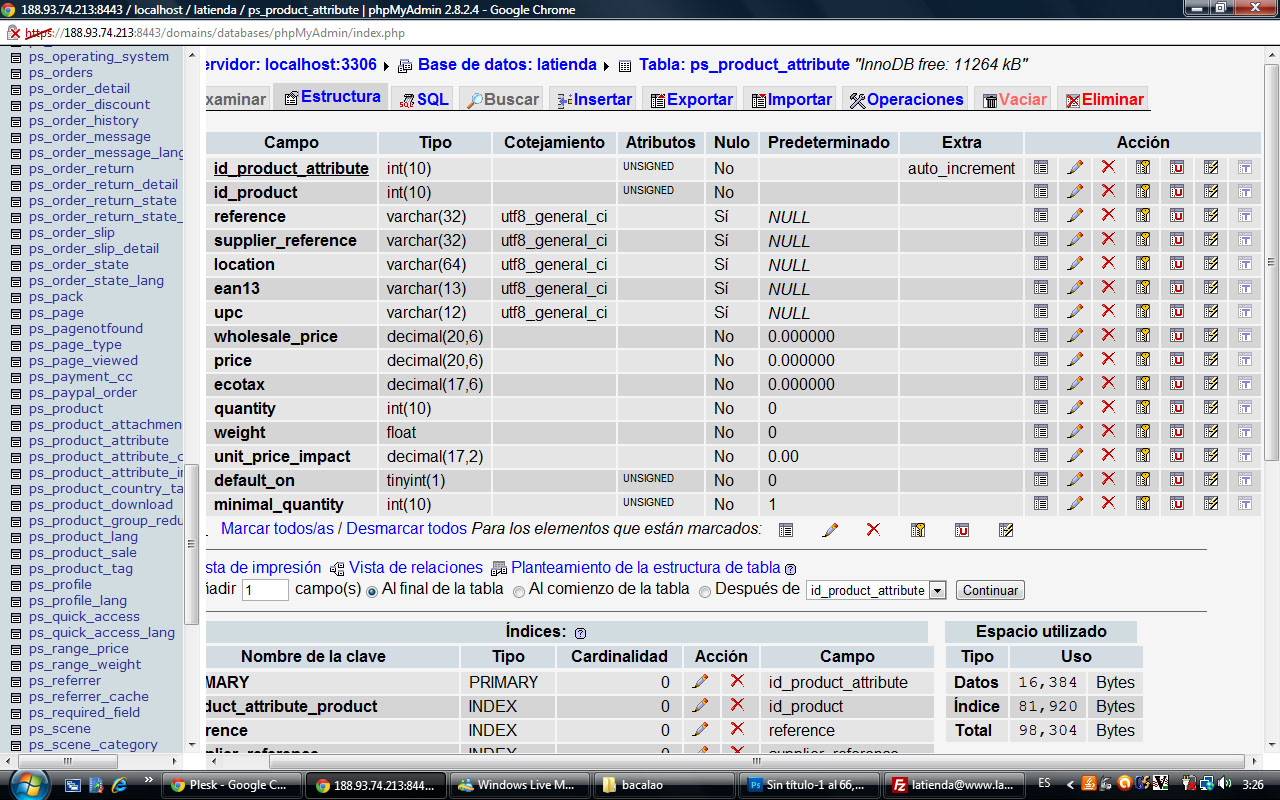
Task: Browse distinct values of ecotax field
Action: pos(1041,383)
